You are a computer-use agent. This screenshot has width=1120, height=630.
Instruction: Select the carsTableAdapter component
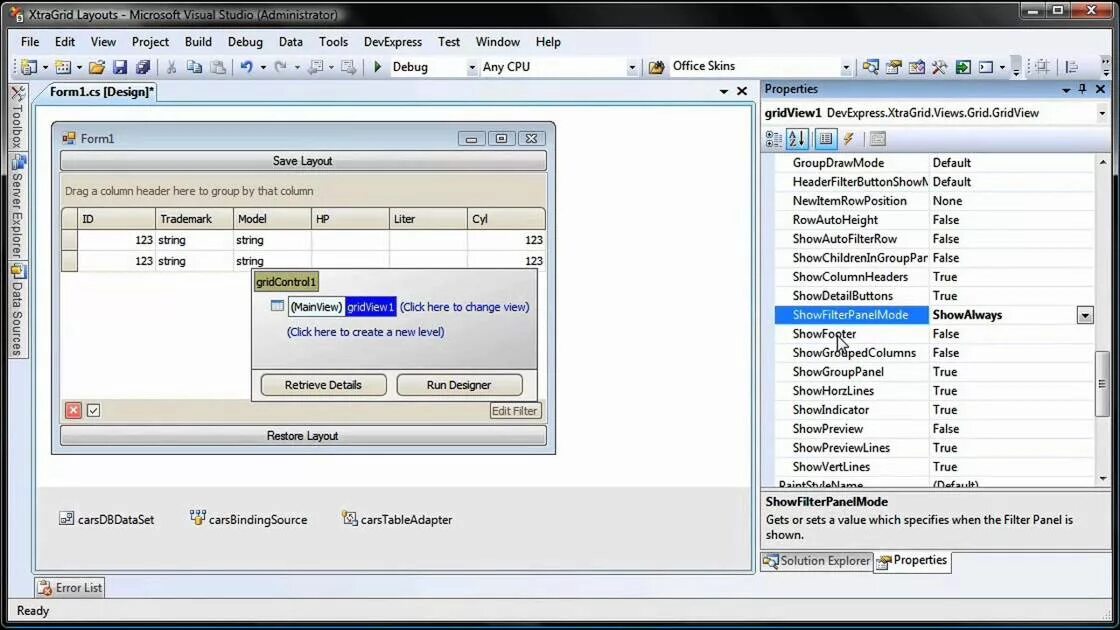point(397,519)
